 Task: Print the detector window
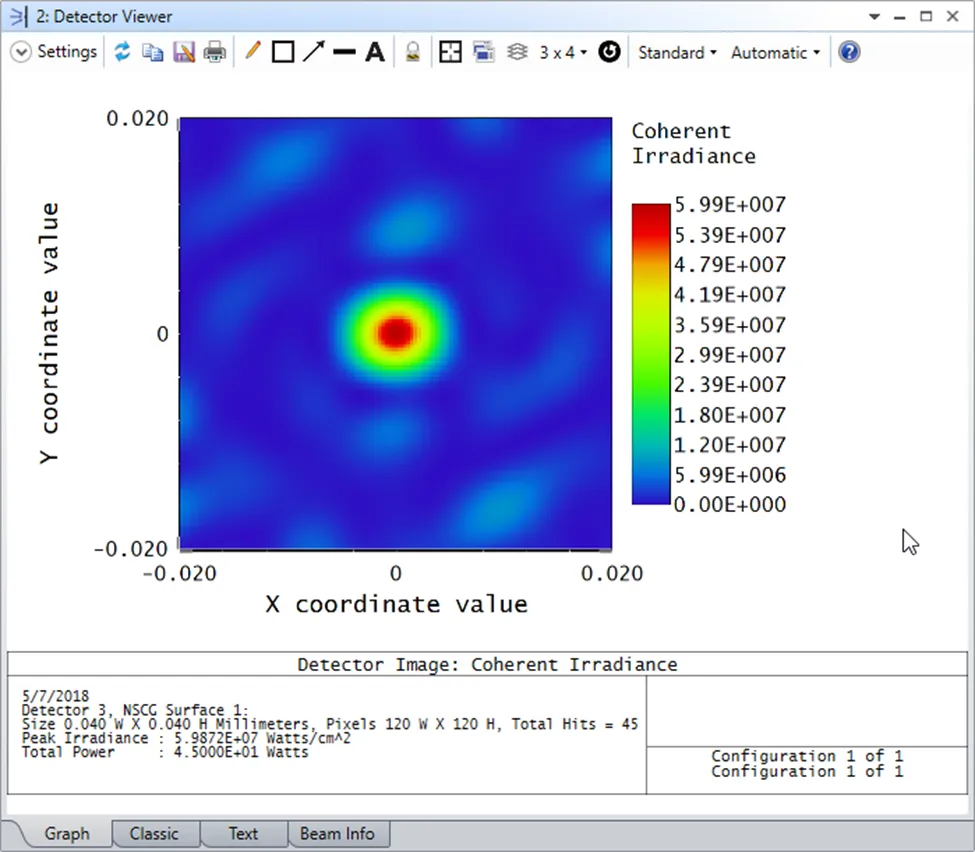[215, 52]
